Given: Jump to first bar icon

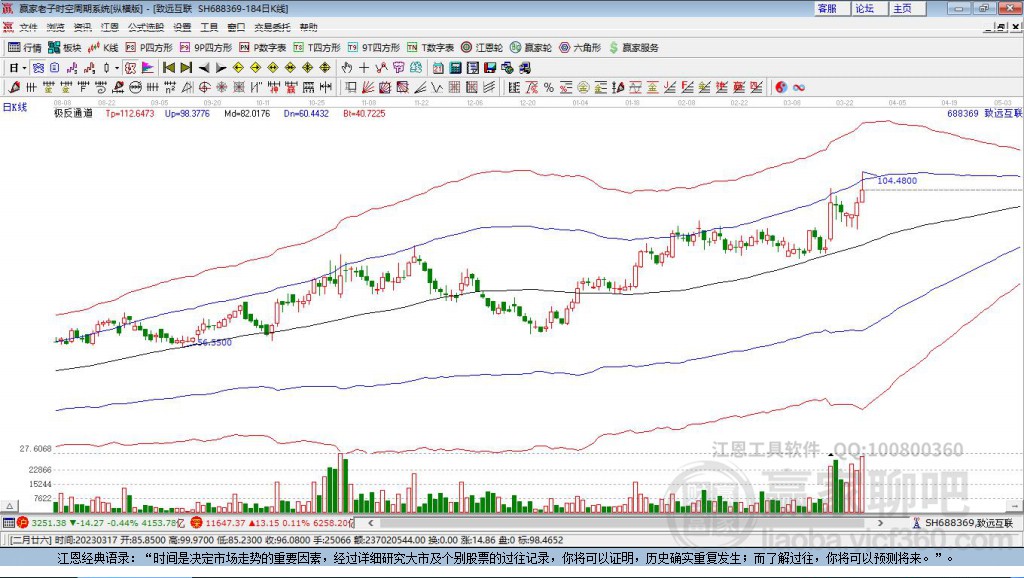Looking at the screenshot, I should click(168, 68).
